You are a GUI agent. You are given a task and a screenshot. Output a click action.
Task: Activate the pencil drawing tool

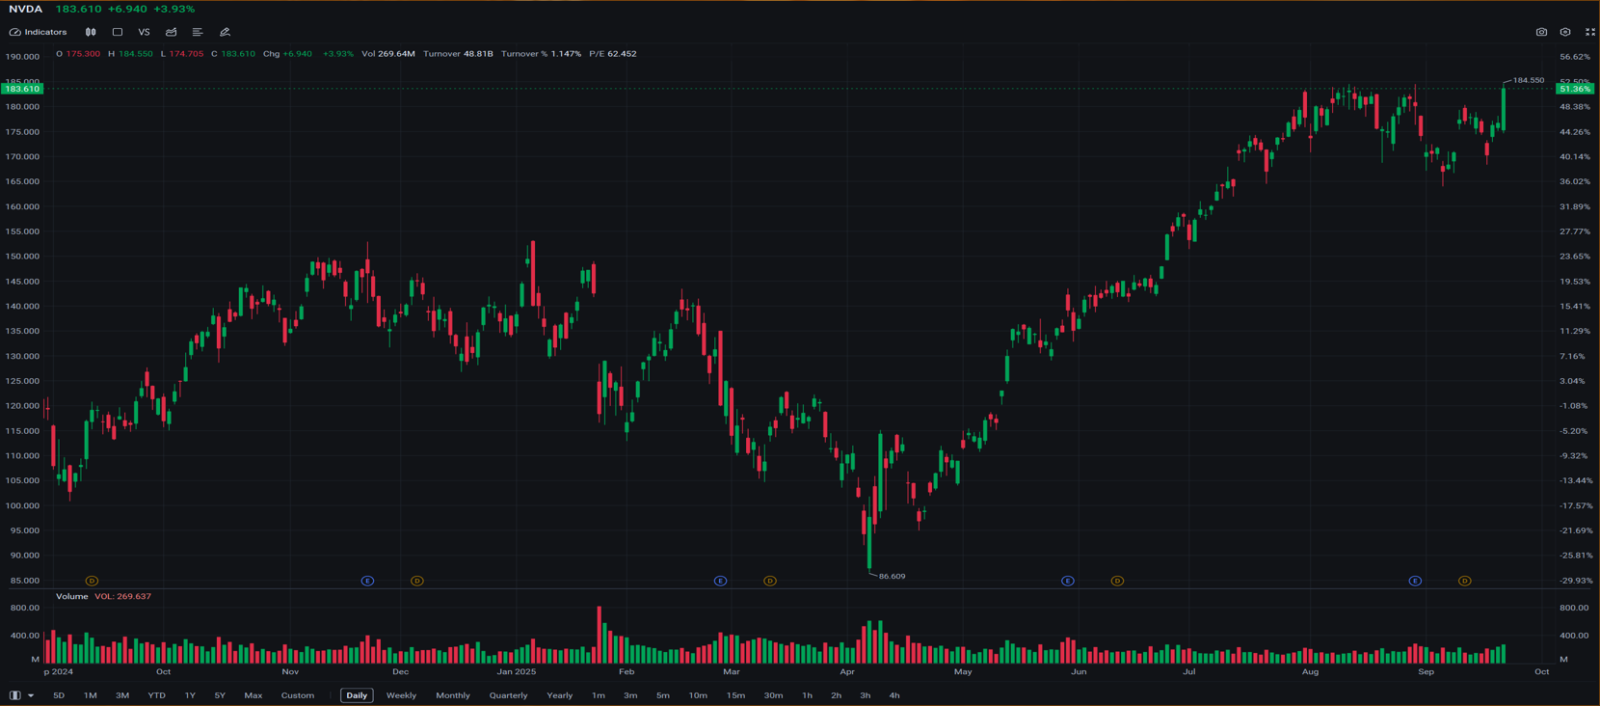pos(225,32)
